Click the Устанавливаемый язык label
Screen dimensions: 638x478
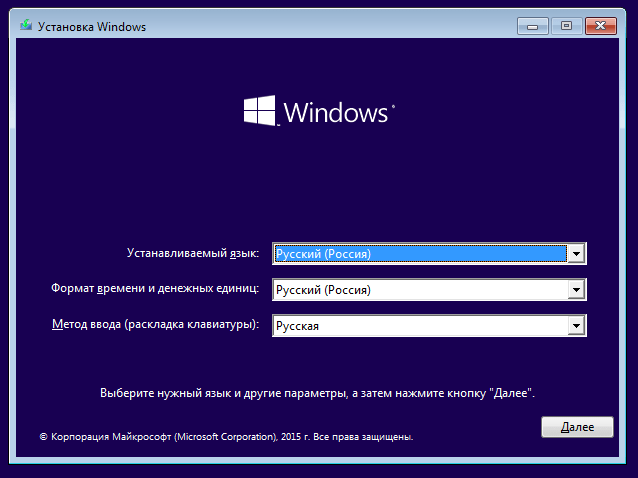pyautogui.click(x=192, y=254)
